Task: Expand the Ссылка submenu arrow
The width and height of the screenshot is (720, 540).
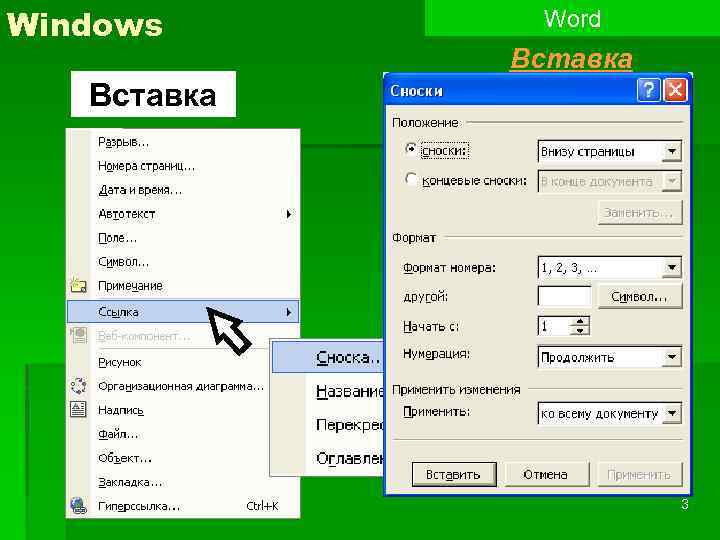Action: [288, 312]
